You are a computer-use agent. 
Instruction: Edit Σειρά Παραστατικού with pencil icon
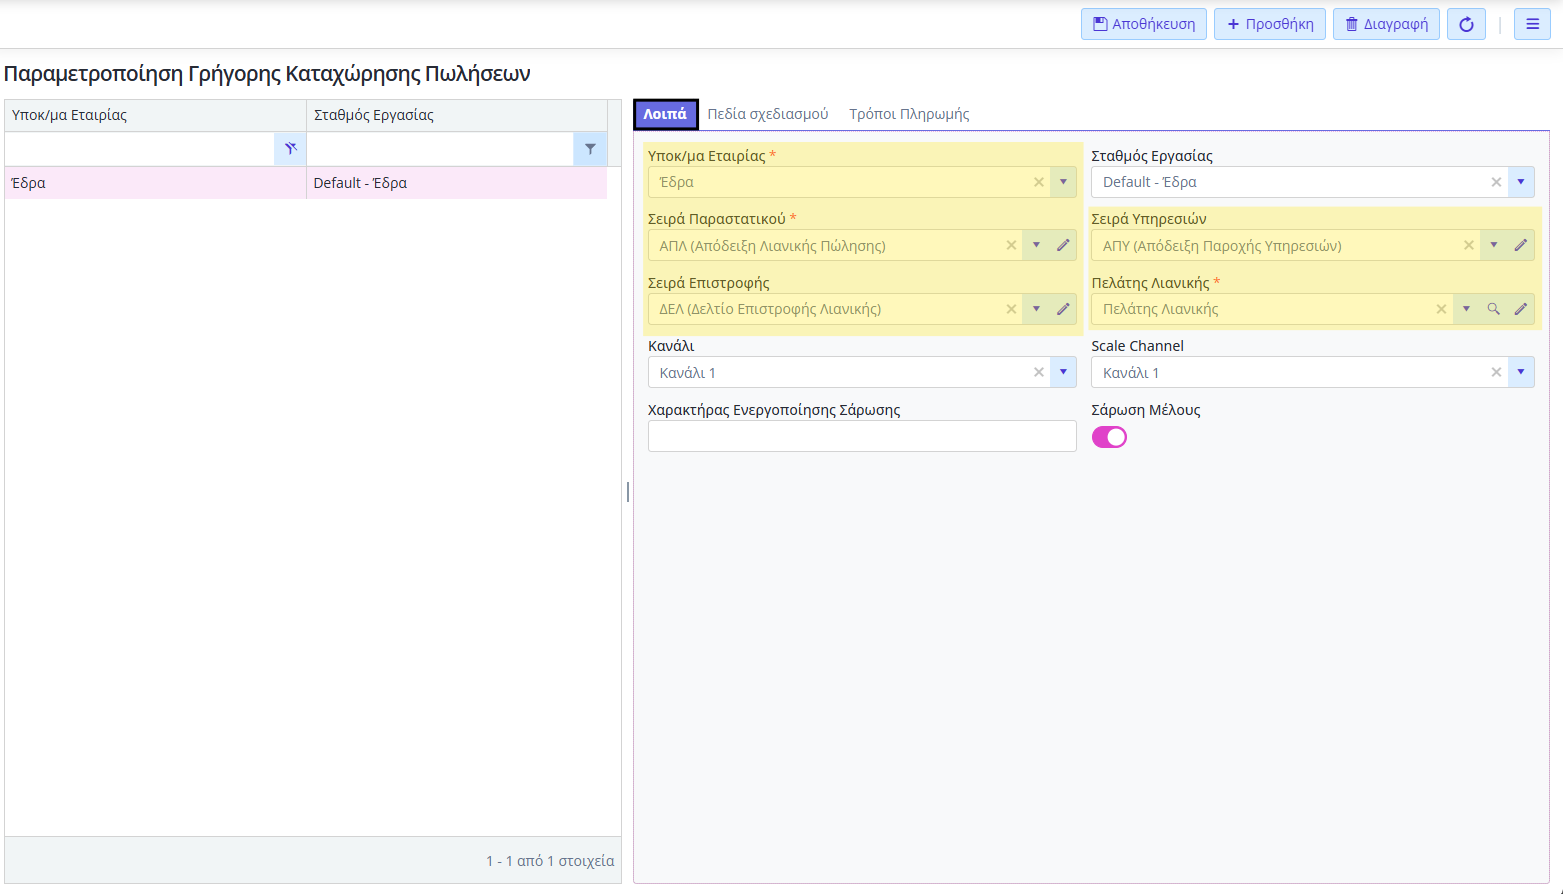(x=1063, y=246)
